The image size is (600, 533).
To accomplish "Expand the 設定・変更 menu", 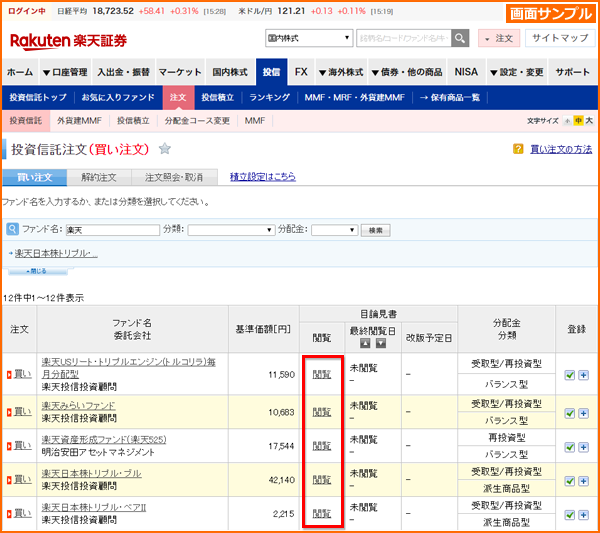I will (x=517, y=72).
